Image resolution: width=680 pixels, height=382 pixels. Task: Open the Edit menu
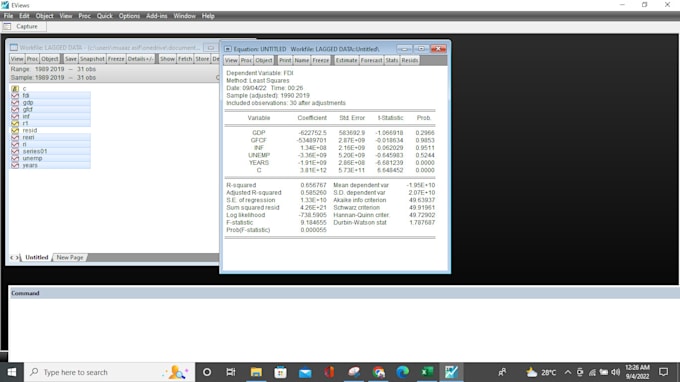24,16
